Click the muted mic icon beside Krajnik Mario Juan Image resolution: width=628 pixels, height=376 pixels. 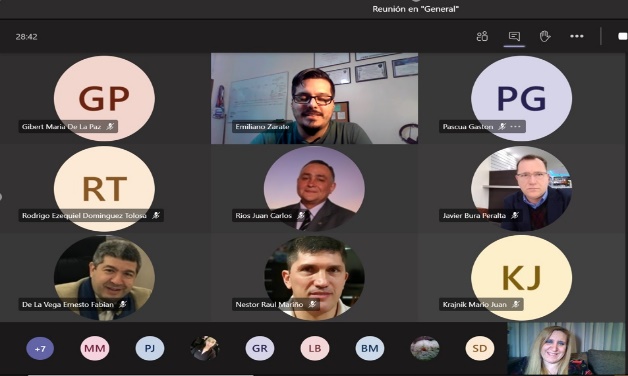(516, 304)
